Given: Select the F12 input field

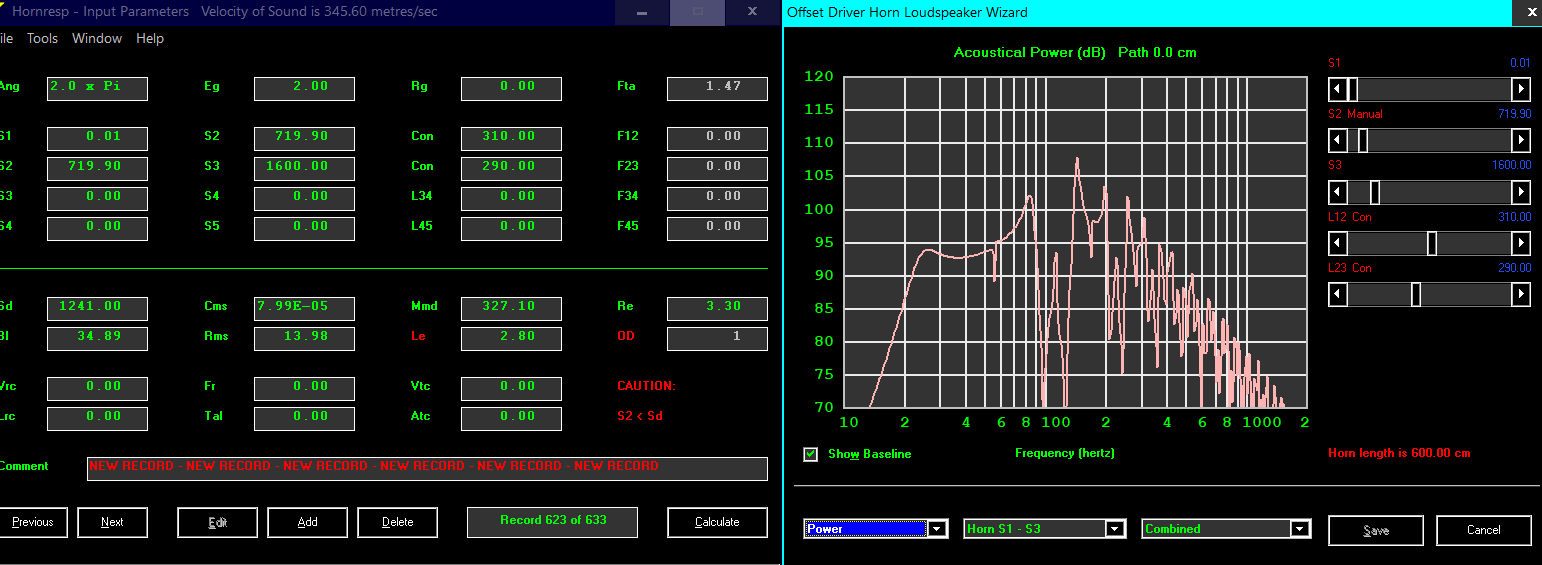Looking at the screenshot, I should (717, 138).
